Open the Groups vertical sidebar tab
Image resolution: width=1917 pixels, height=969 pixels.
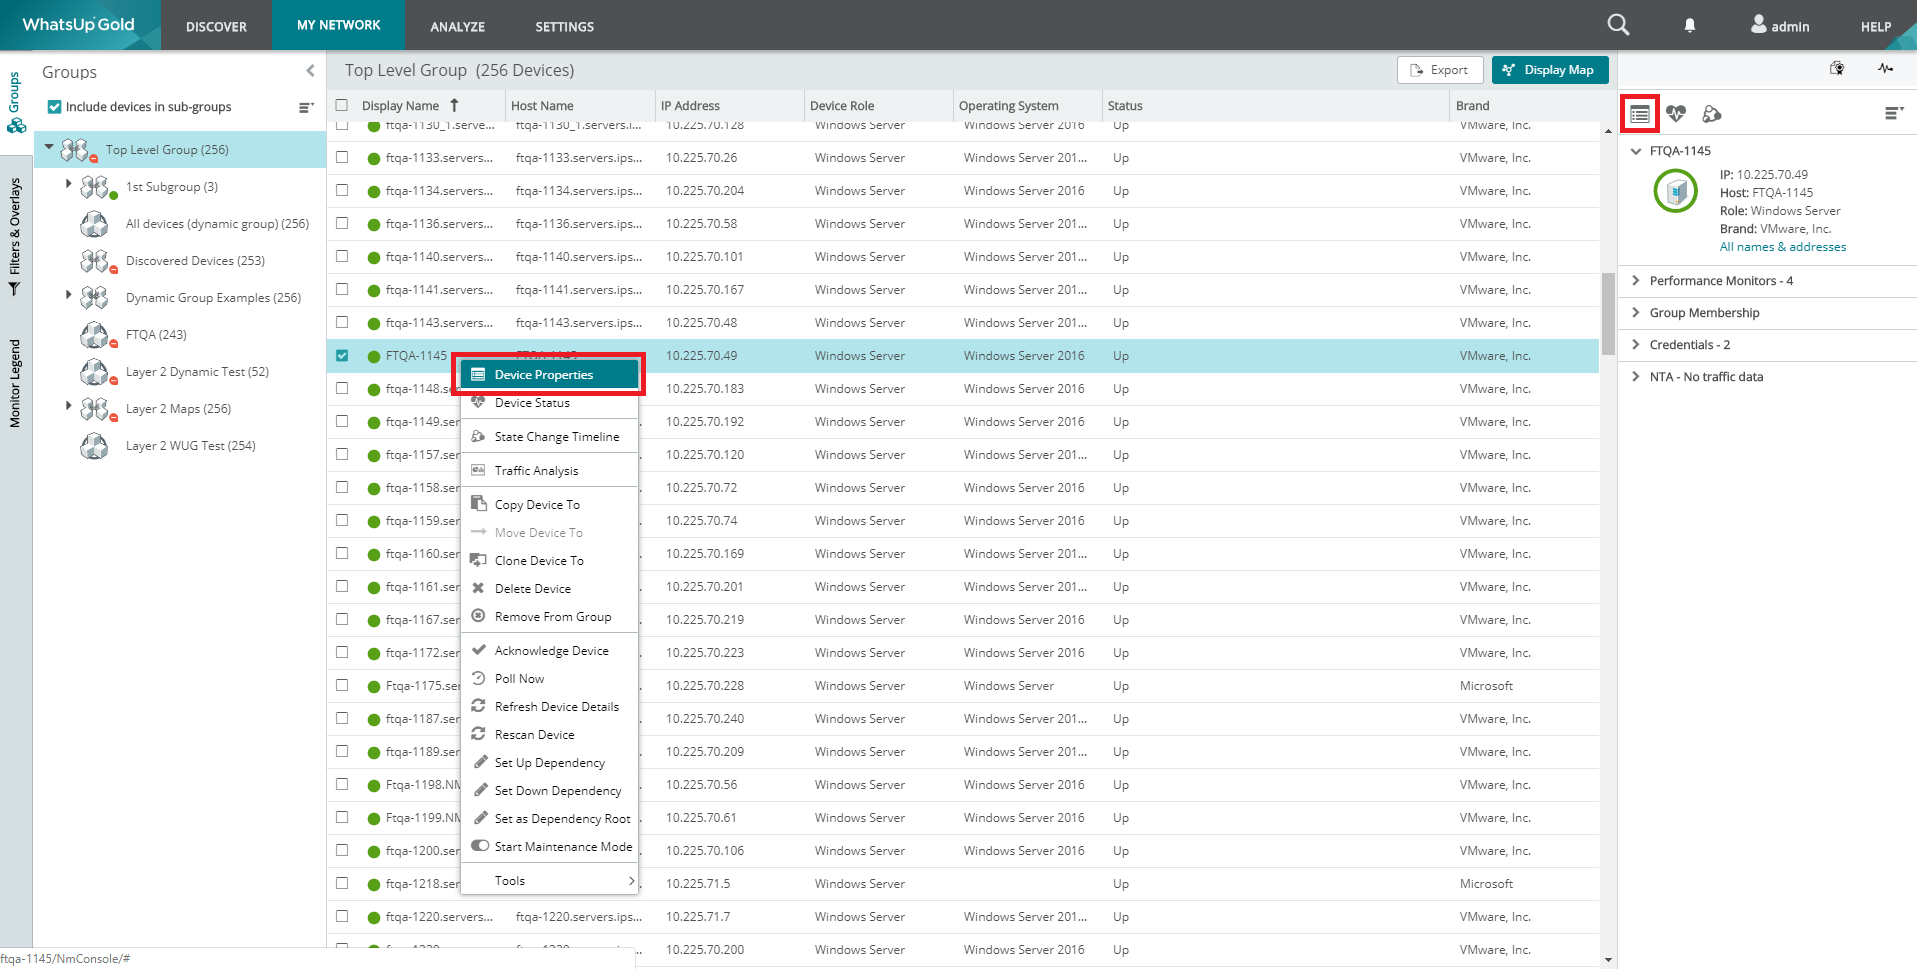[15, 103]
